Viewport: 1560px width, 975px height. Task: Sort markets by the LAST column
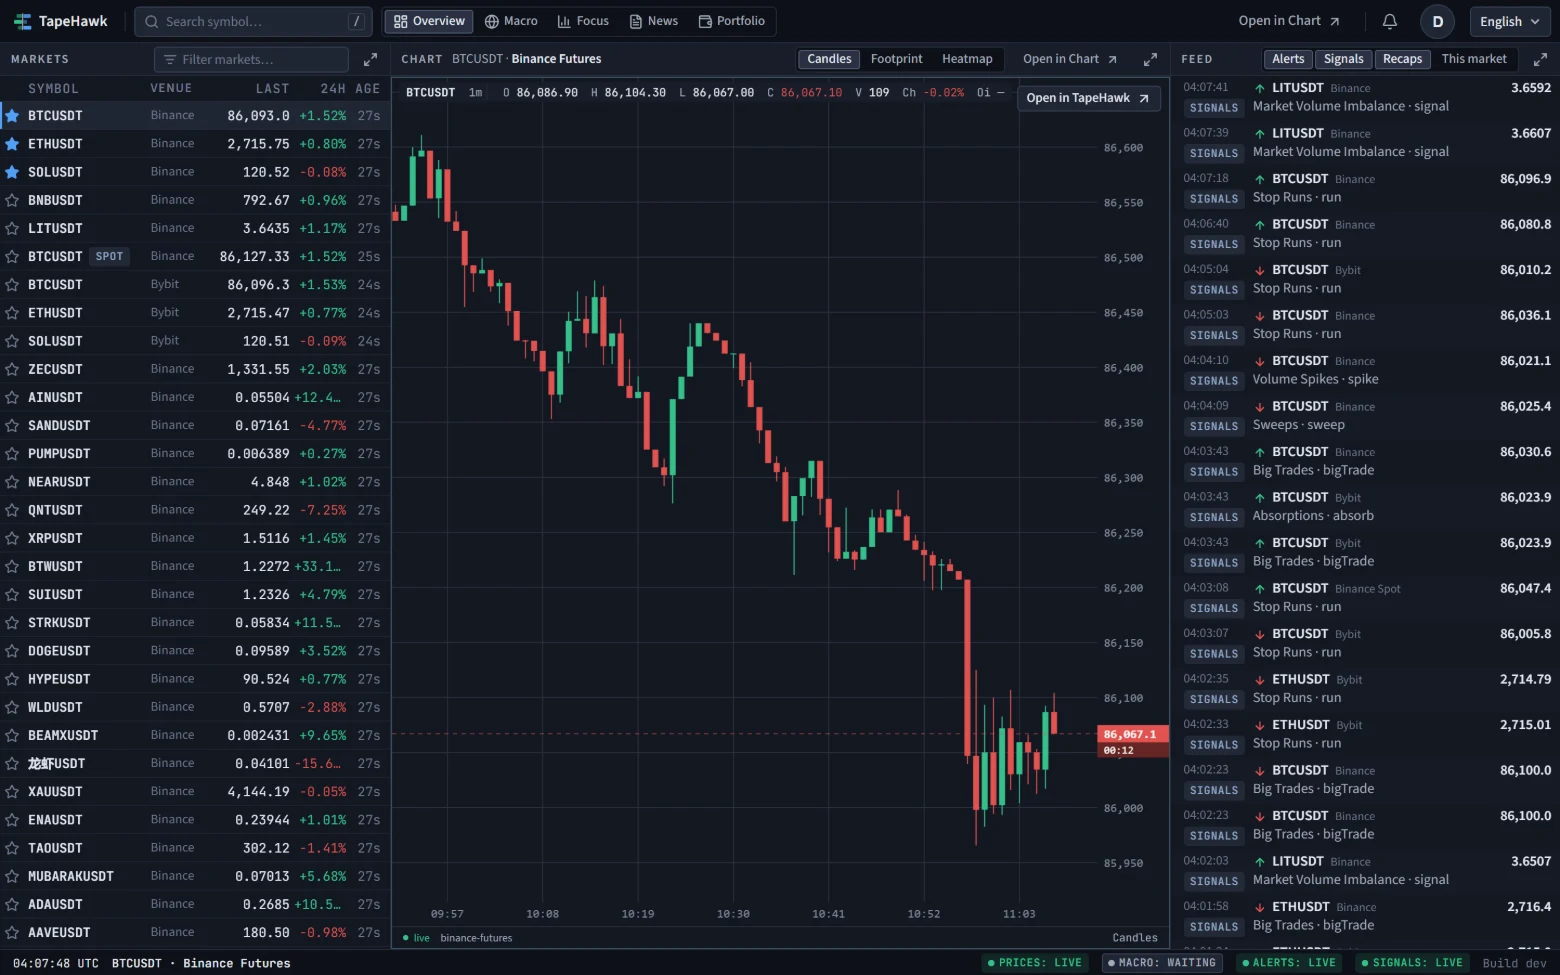[x=272, y=88]
